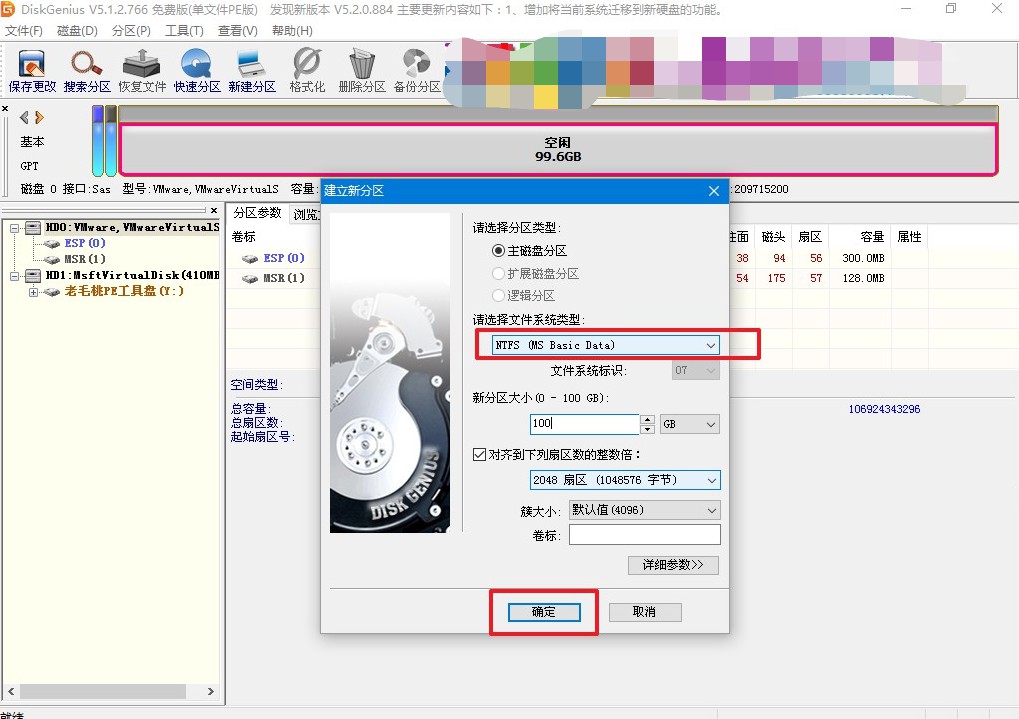Select 老毛桃PE工具盘 (Y:) volume in tree
1019x719 pixels.
[x=124, y=291]
